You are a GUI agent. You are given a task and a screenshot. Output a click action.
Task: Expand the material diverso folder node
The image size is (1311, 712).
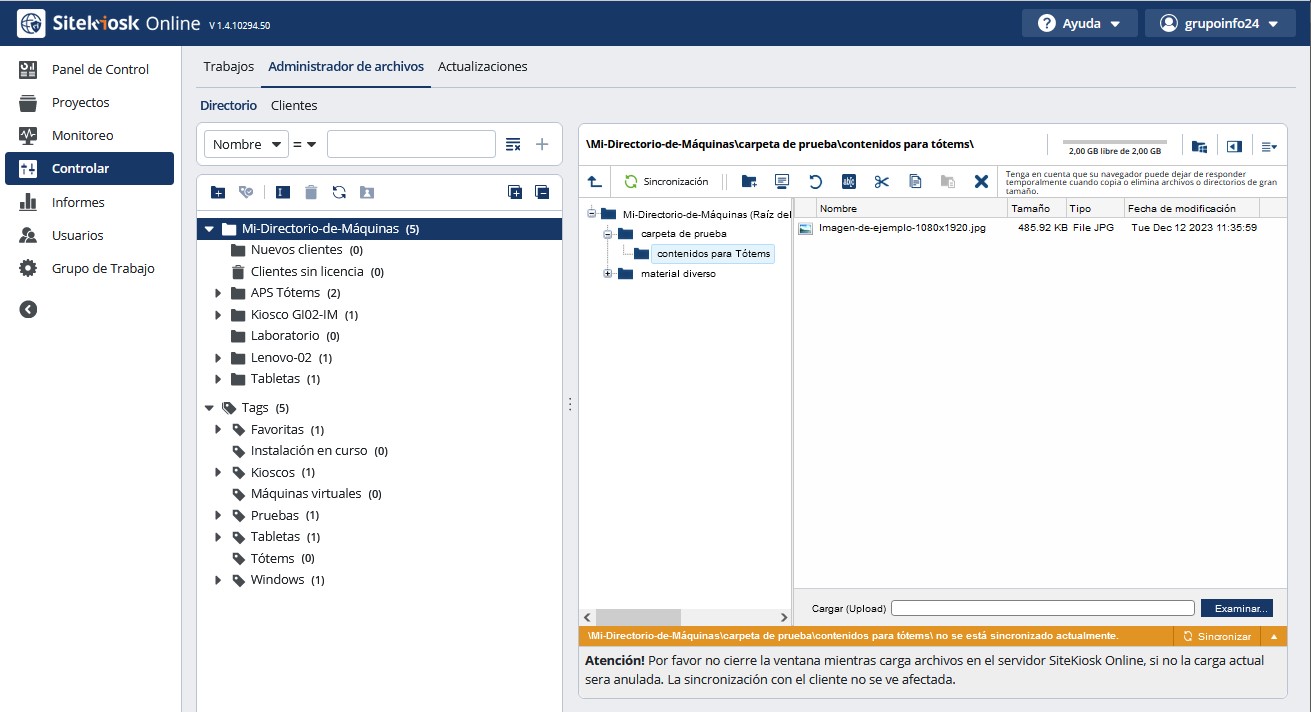point(607,274)
